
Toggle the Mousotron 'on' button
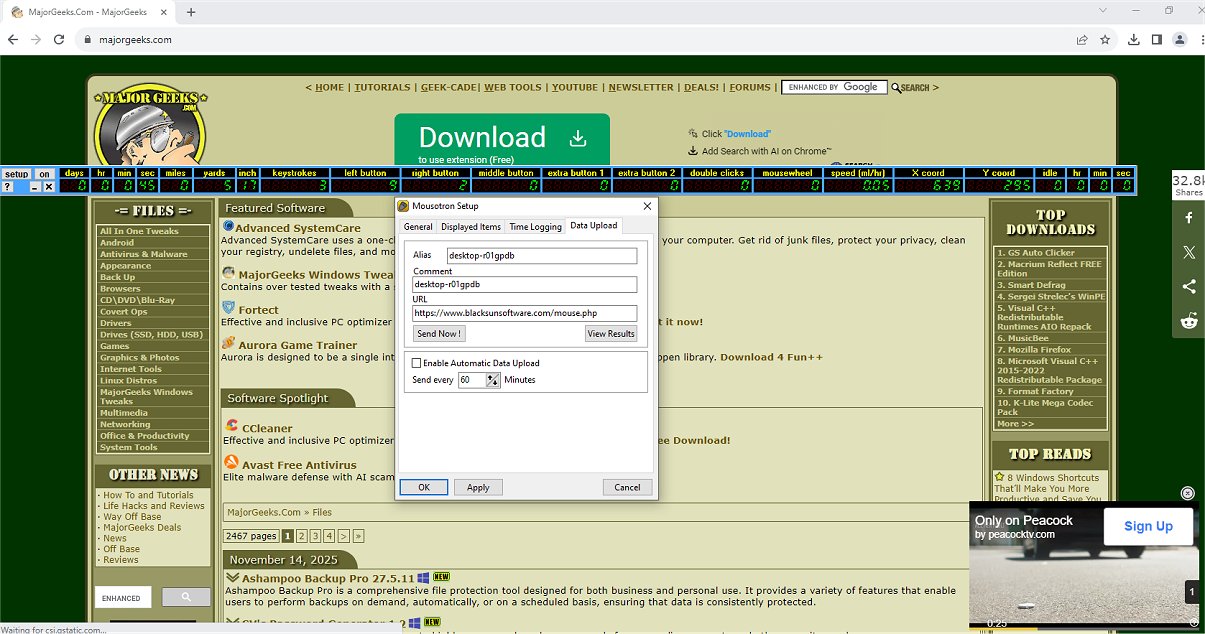(x=44, y=174)
